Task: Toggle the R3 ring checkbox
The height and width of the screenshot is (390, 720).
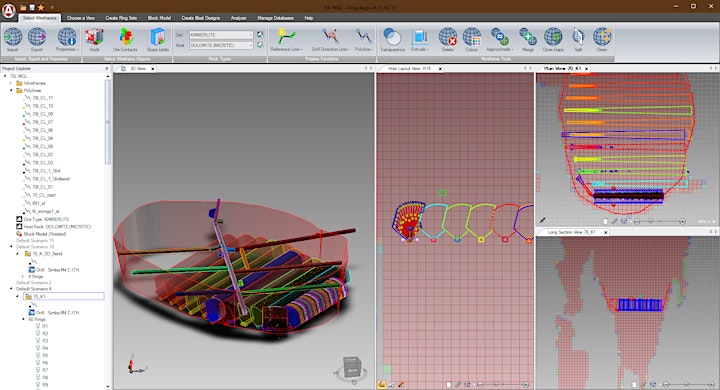Action: pos(39,341)
